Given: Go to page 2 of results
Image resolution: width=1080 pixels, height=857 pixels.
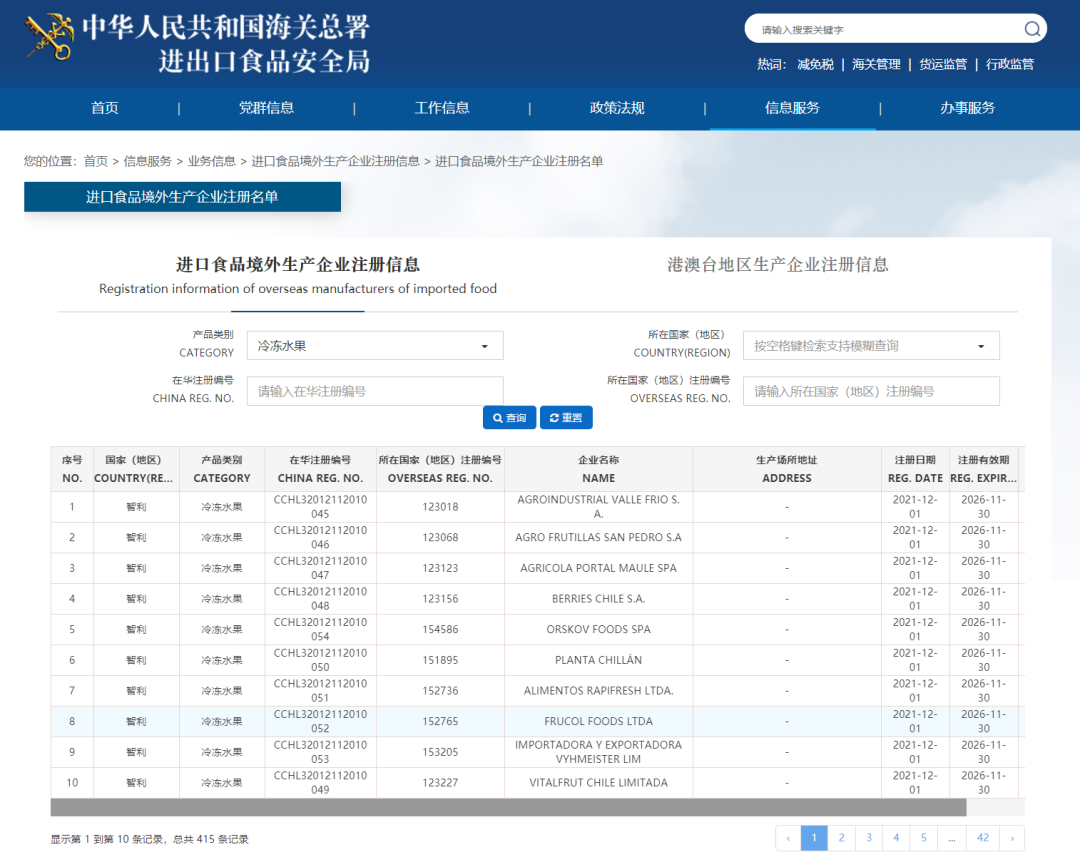Looking at the screenshot, I should [x=841, y=838].
